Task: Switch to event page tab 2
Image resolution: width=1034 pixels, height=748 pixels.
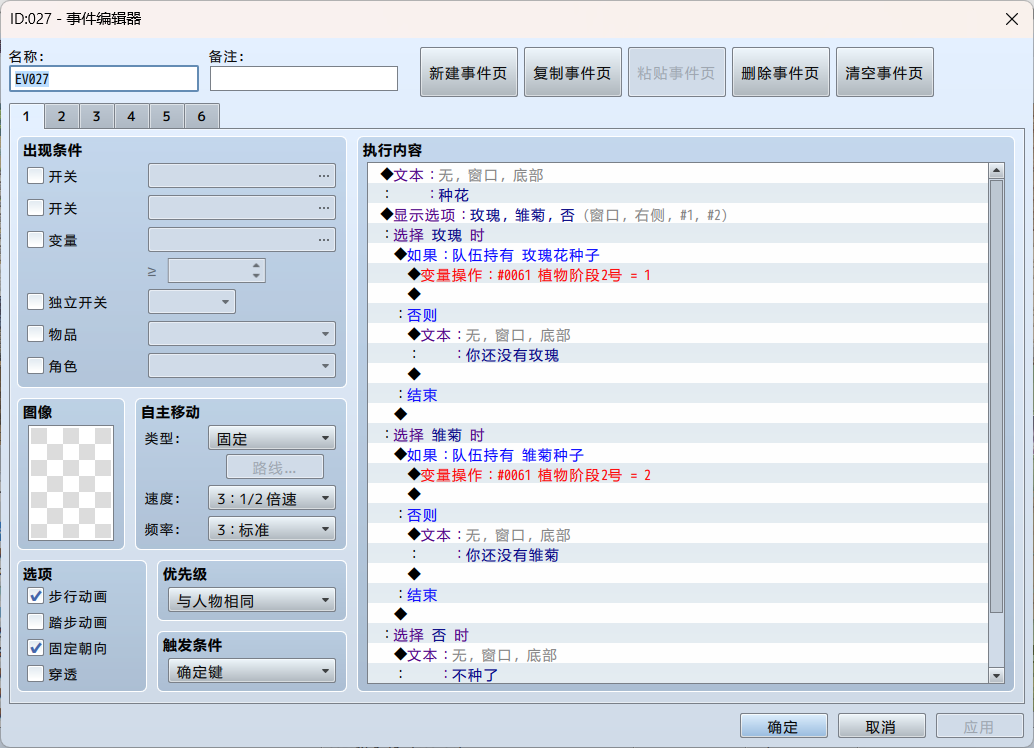Action: (61, 117)
